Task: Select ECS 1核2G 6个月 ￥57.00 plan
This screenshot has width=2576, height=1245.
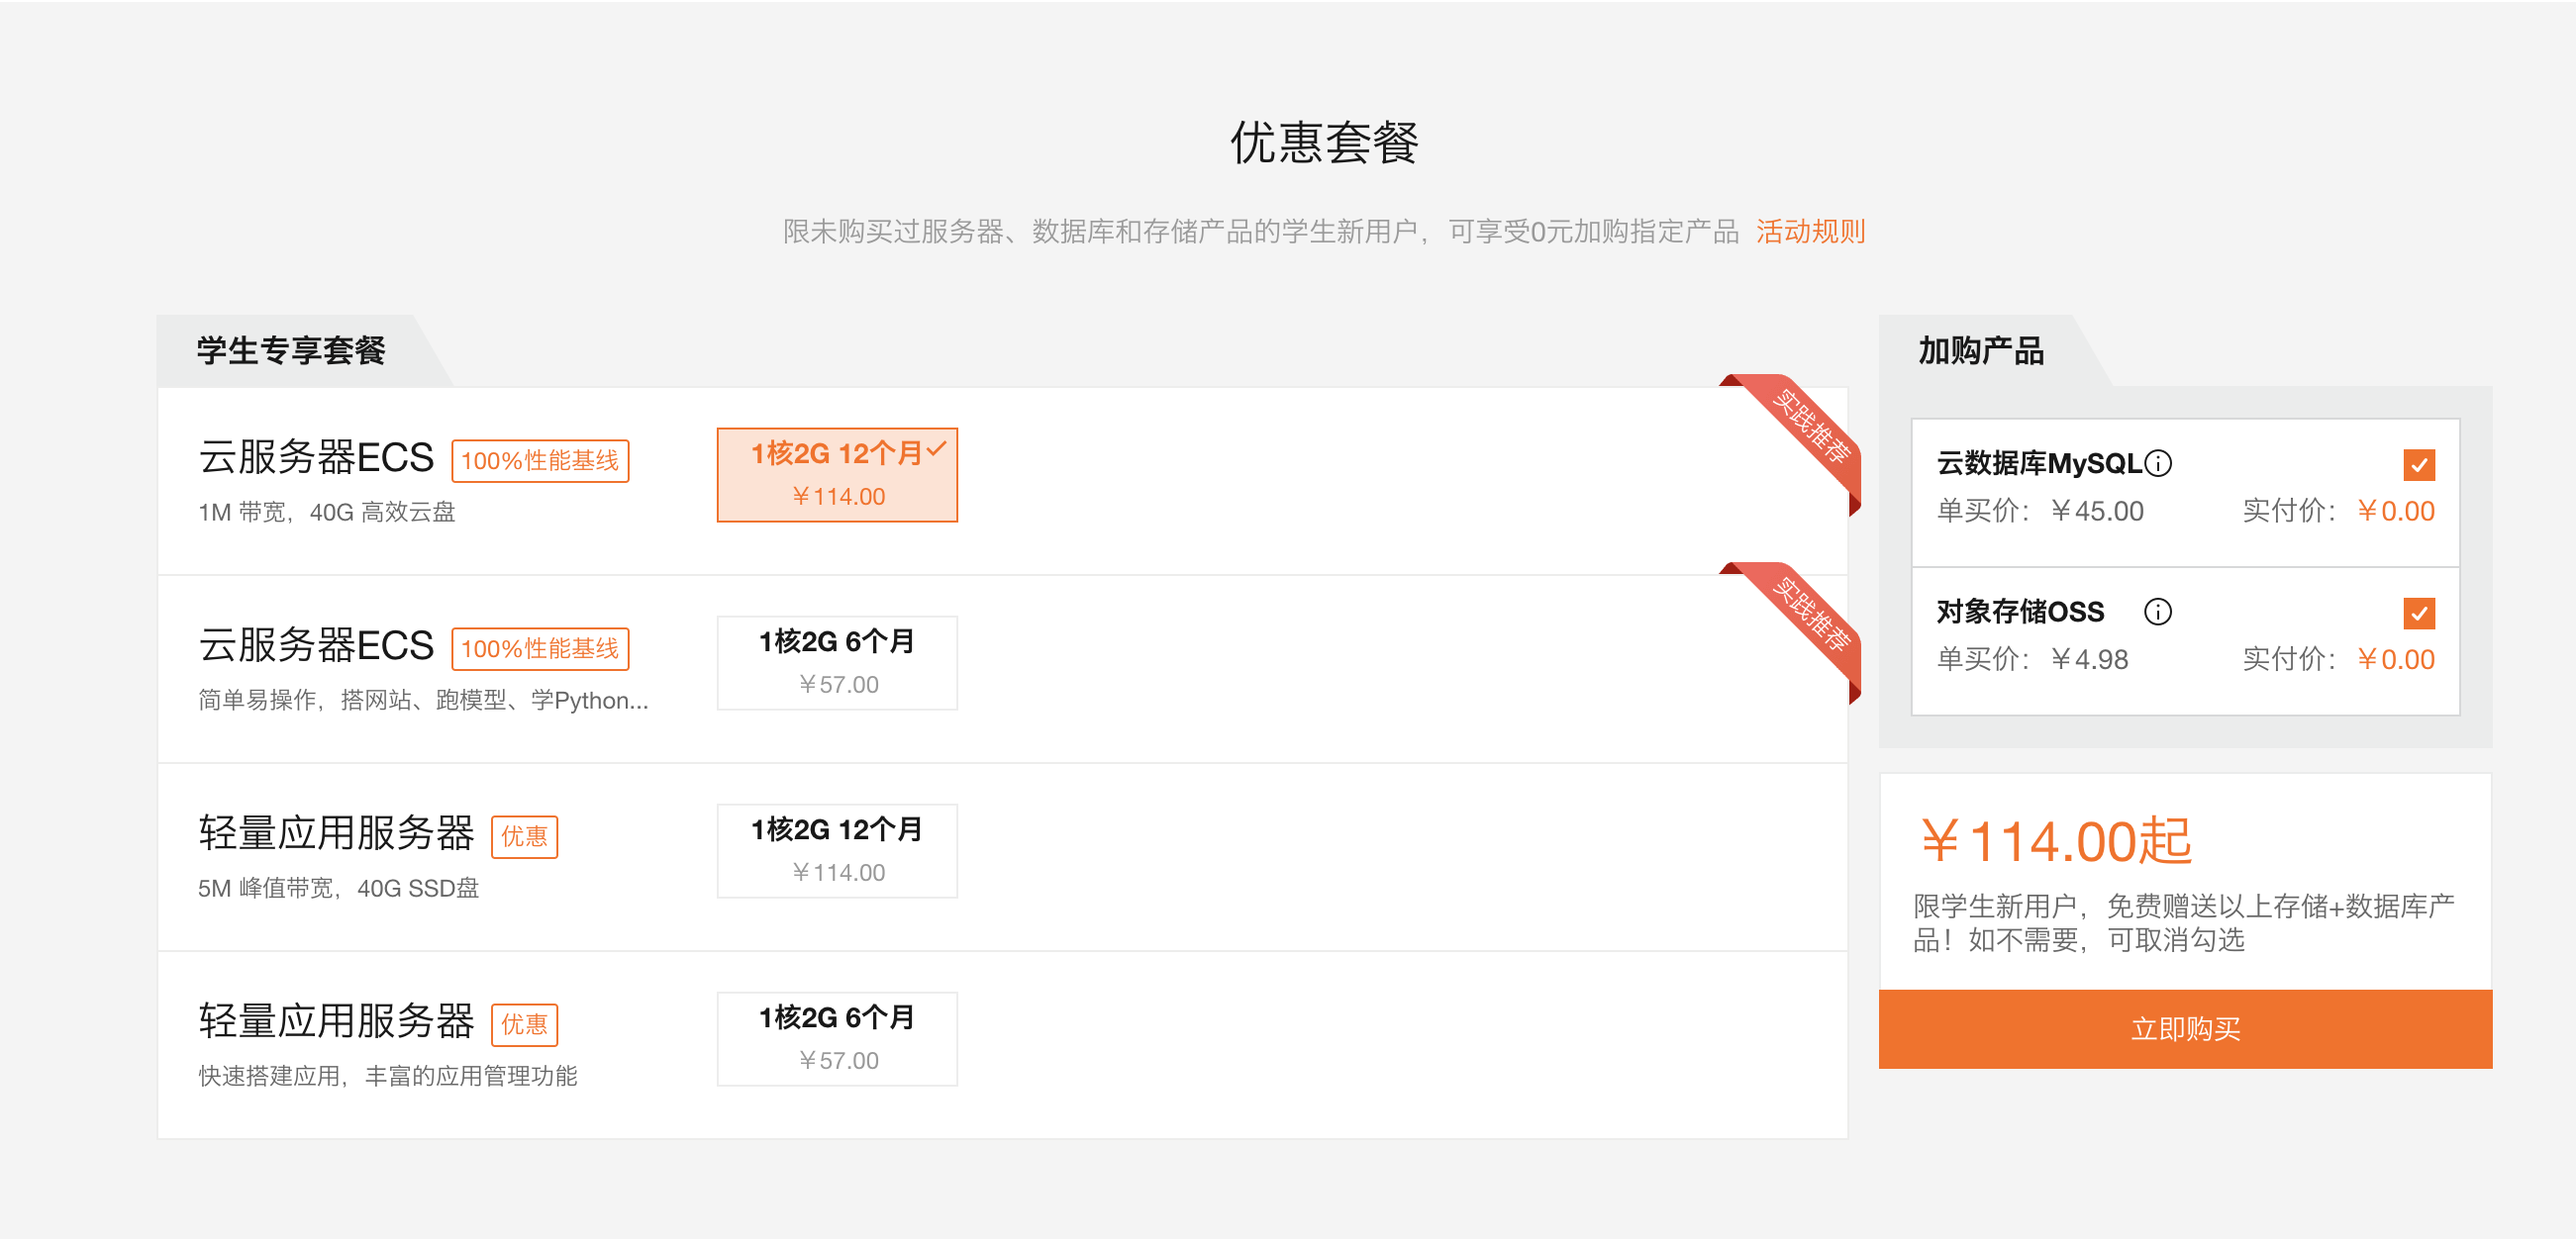Action: 837,664
